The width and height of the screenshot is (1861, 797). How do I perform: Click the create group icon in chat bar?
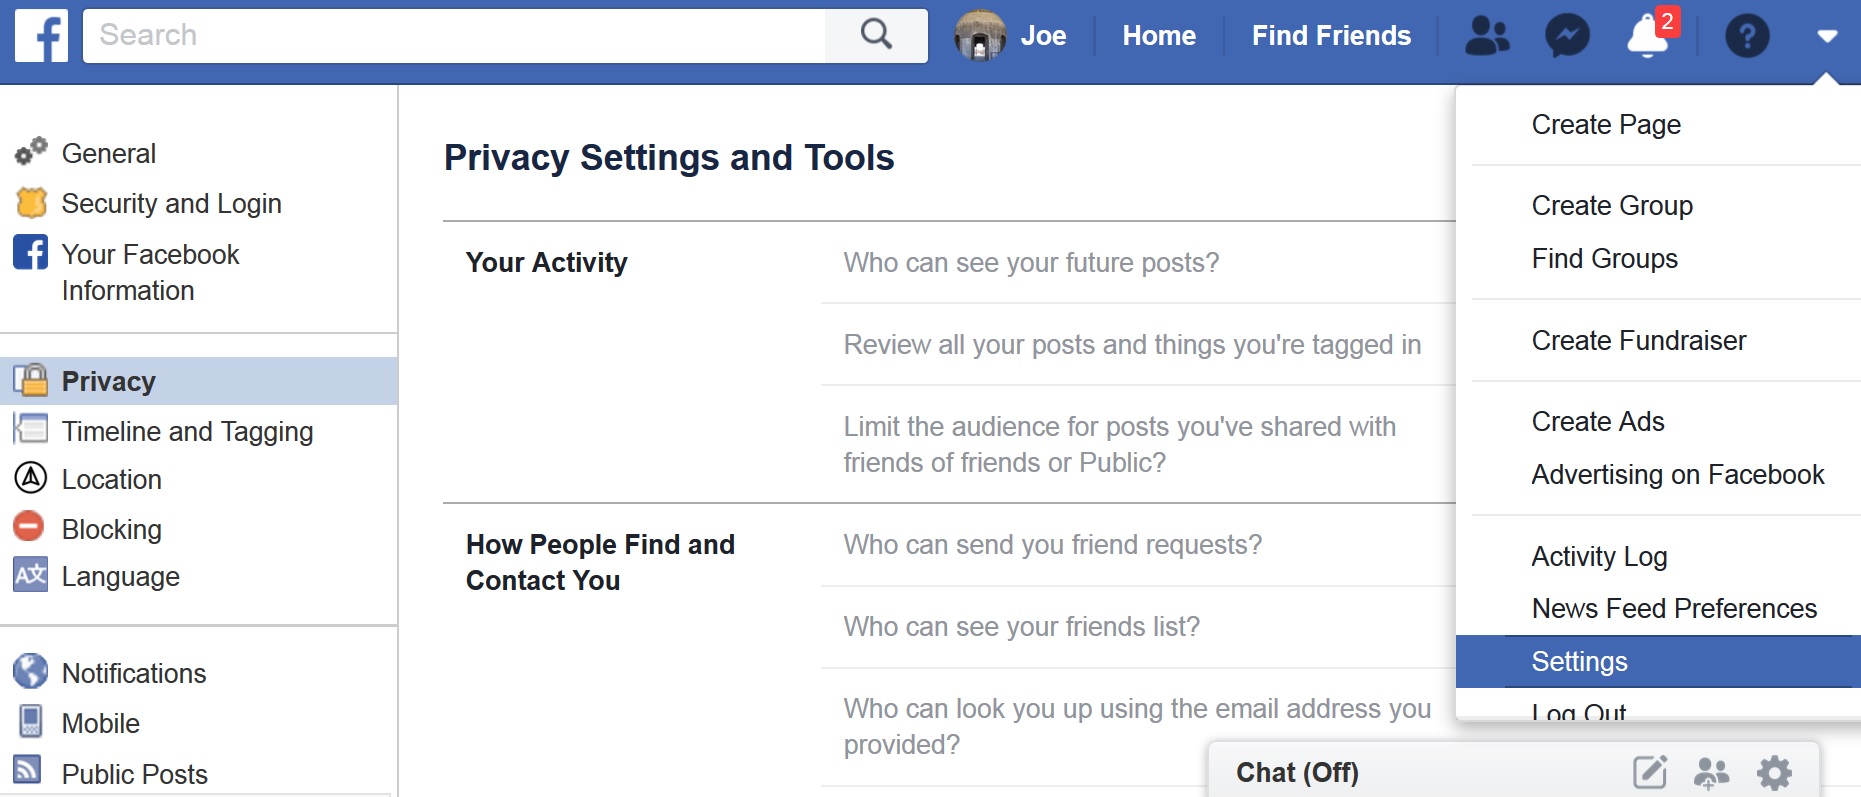(1711, 773)
